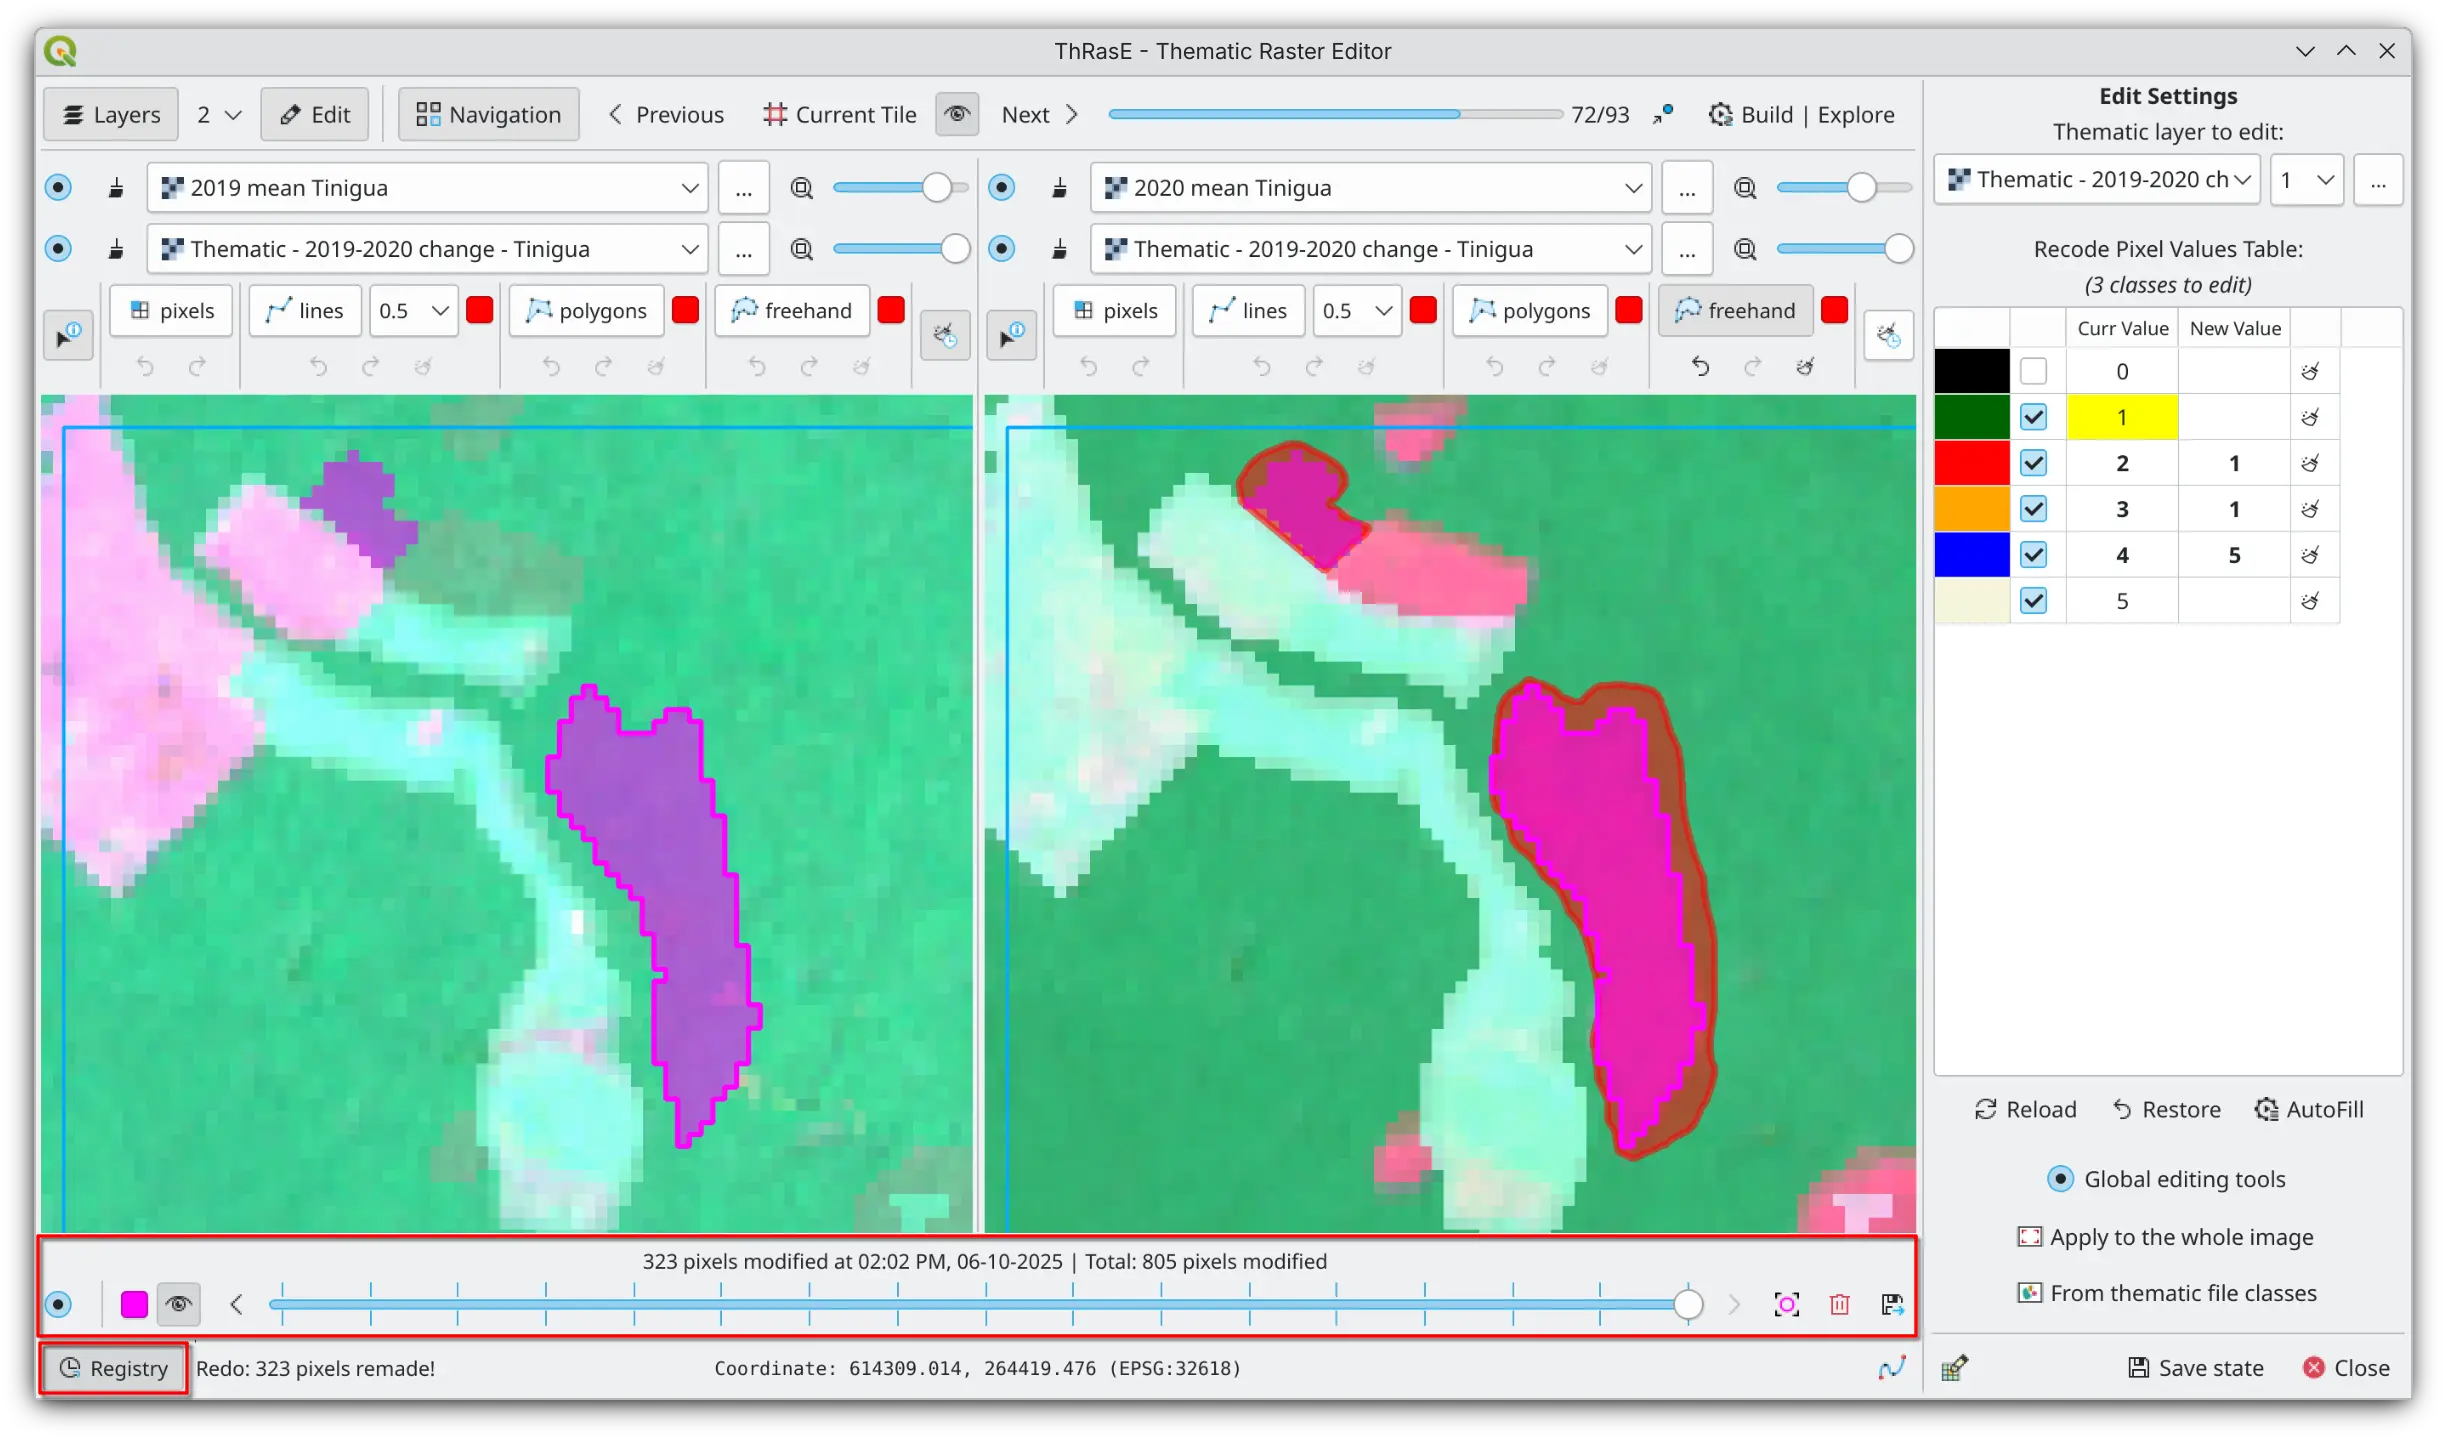2447x1441 pixels.
Task: Click the left view zoom magnifier icon
Action: point(801,188)
